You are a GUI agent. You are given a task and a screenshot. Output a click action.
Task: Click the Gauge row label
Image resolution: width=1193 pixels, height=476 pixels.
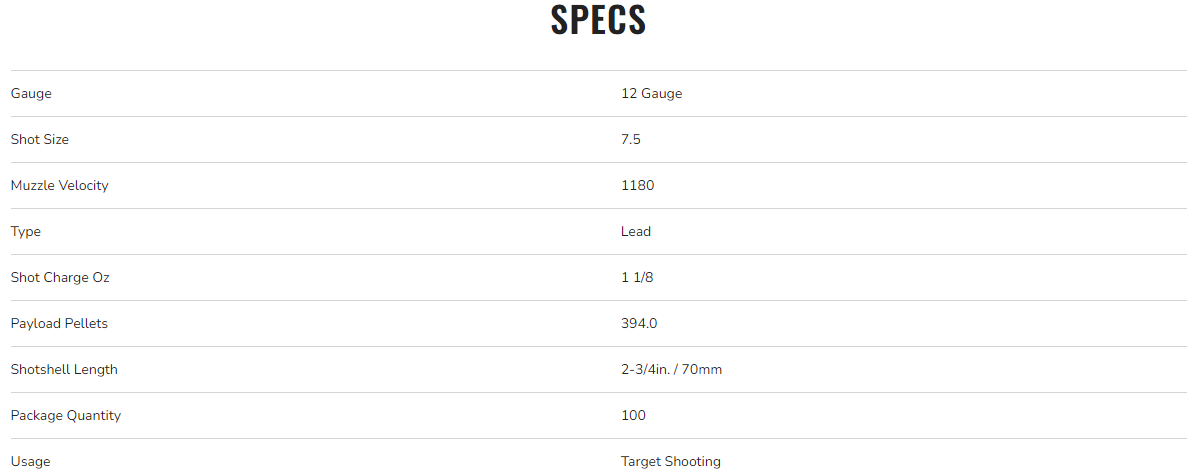31,94
